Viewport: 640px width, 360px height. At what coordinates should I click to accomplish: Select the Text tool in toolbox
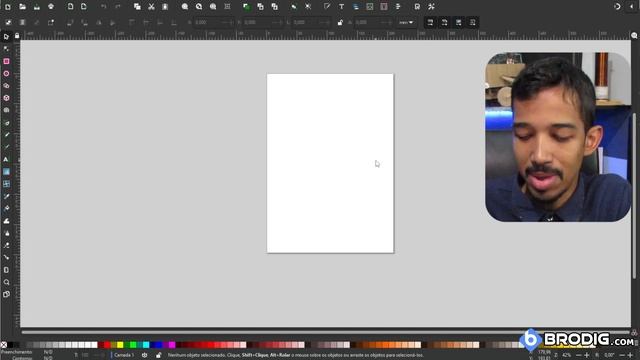pos(6,159)
